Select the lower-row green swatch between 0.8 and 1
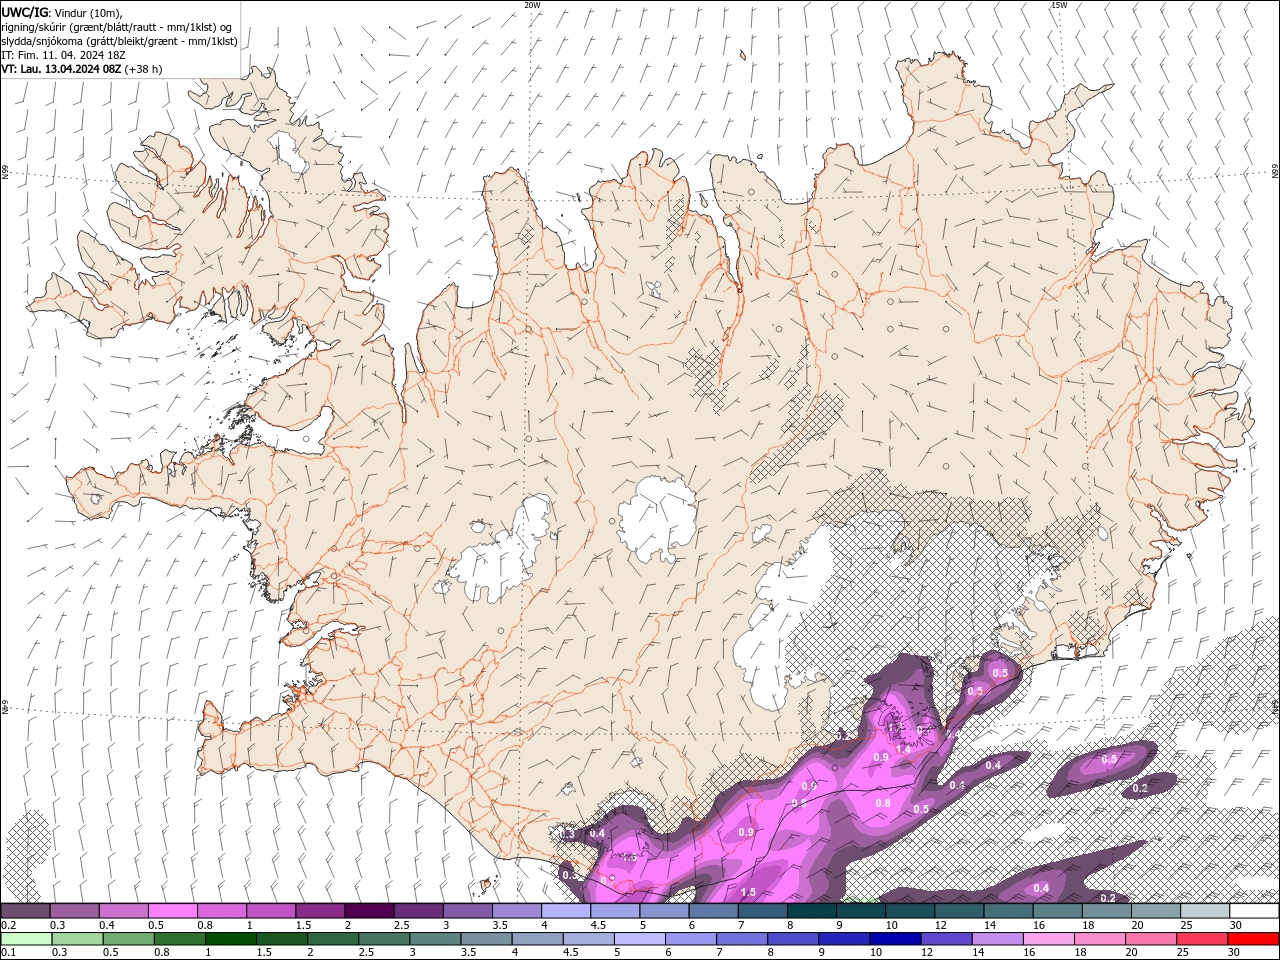1280x960 pixels. (179, 939)
